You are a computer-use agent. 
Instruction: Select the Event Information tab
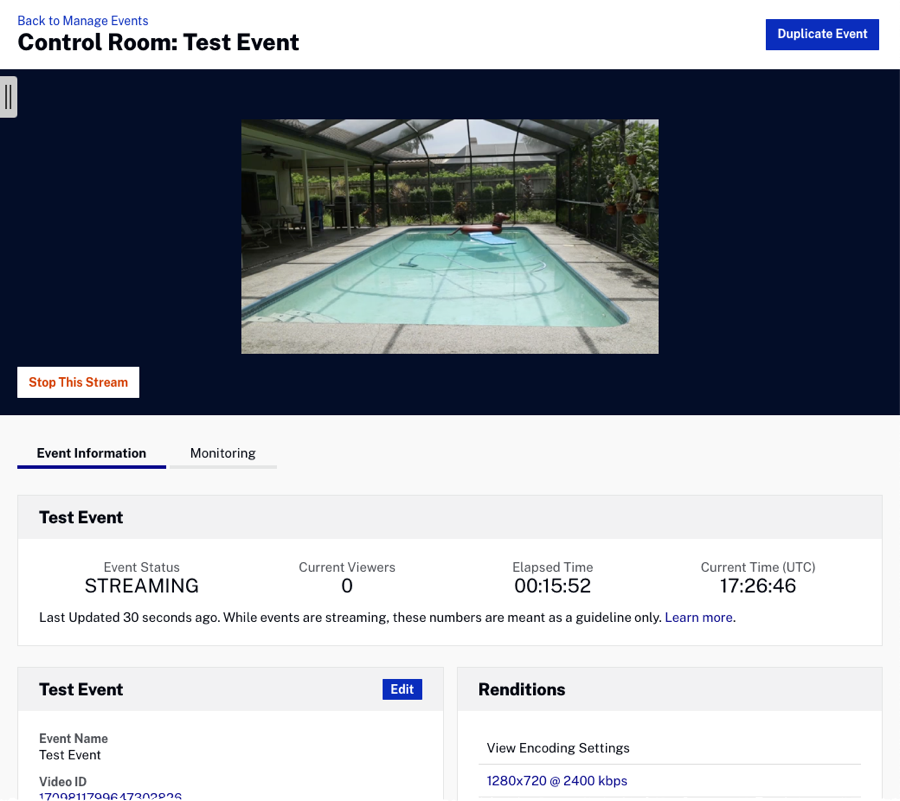pos(92,453)
